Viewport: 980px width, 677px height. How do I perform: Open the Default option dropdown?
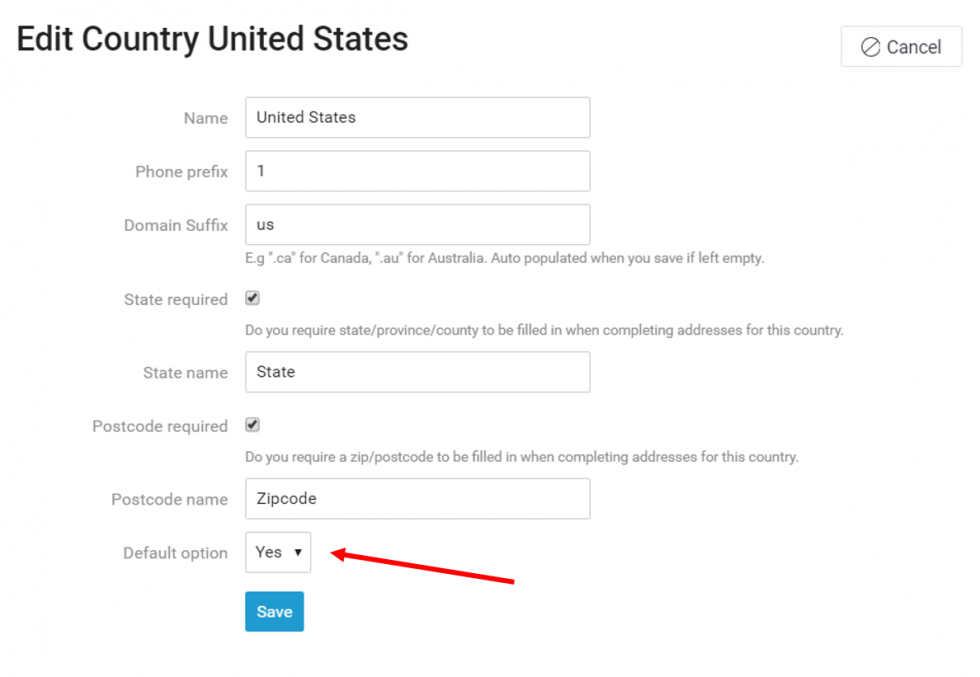click(278, 552)
